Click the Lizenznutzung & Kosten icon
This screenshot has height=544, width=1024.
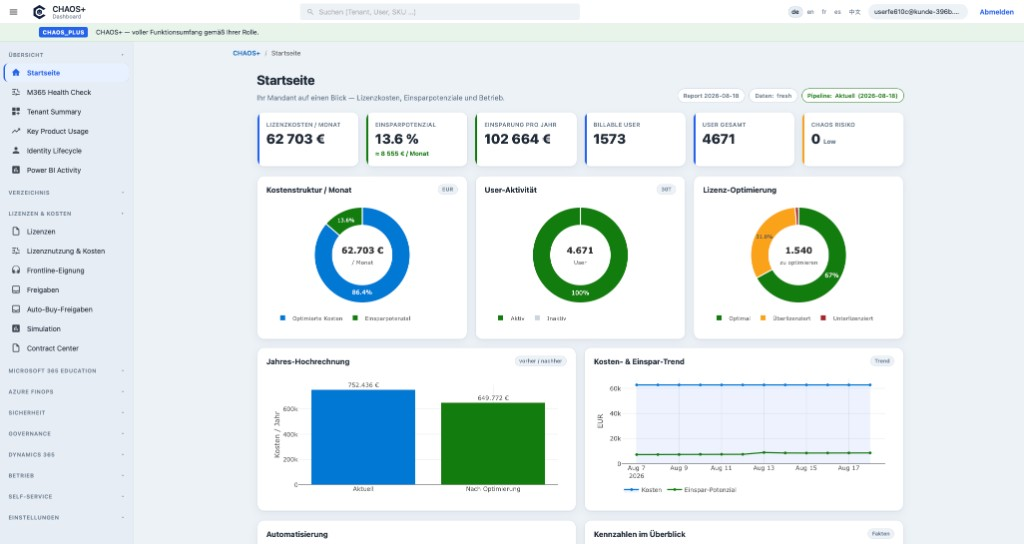click(16, 251)
